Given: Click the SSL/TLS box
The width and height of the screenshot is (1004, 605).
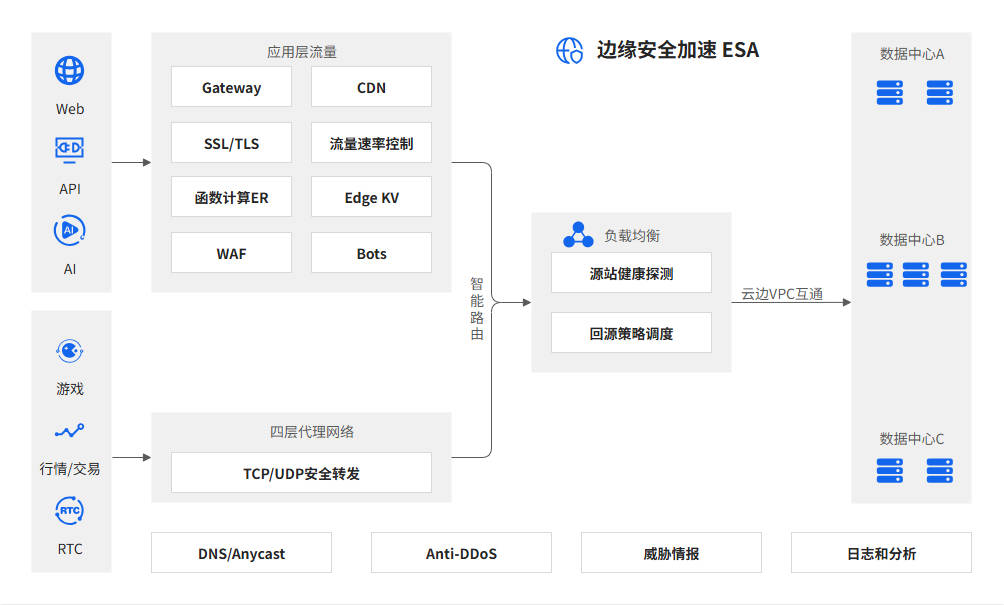Looking at the screenshot, I should click(x=231, y=143).
